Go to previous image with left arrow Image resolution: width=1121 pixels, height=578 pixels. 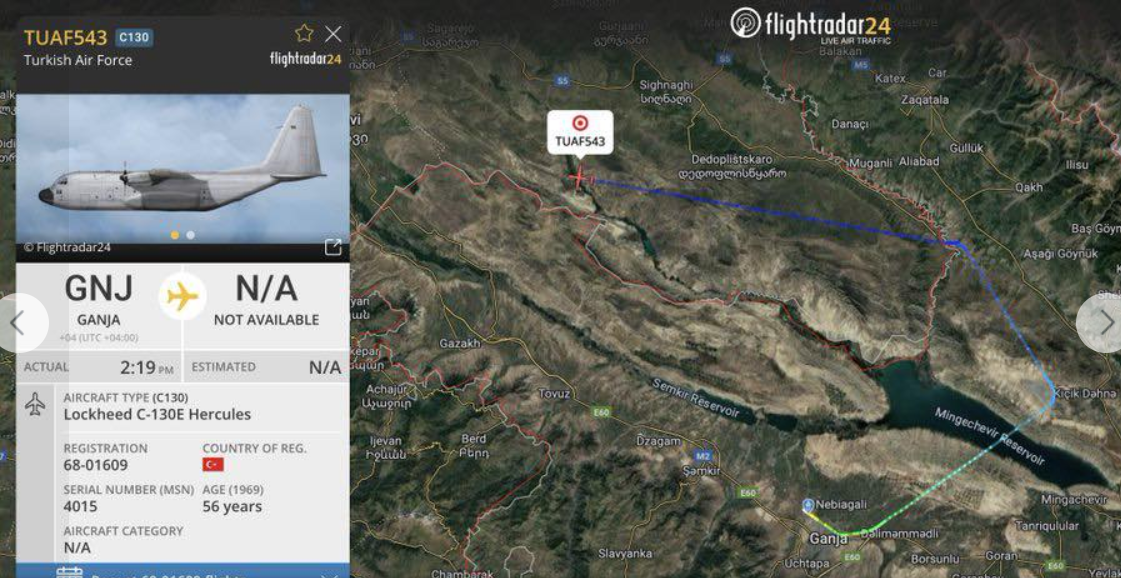(19, 323)
